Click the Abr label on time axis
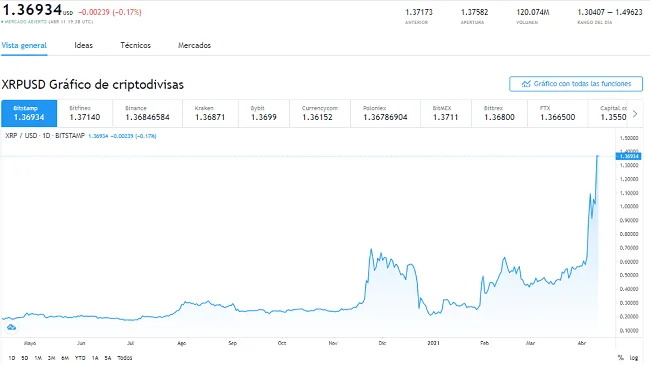 point(582,343)
